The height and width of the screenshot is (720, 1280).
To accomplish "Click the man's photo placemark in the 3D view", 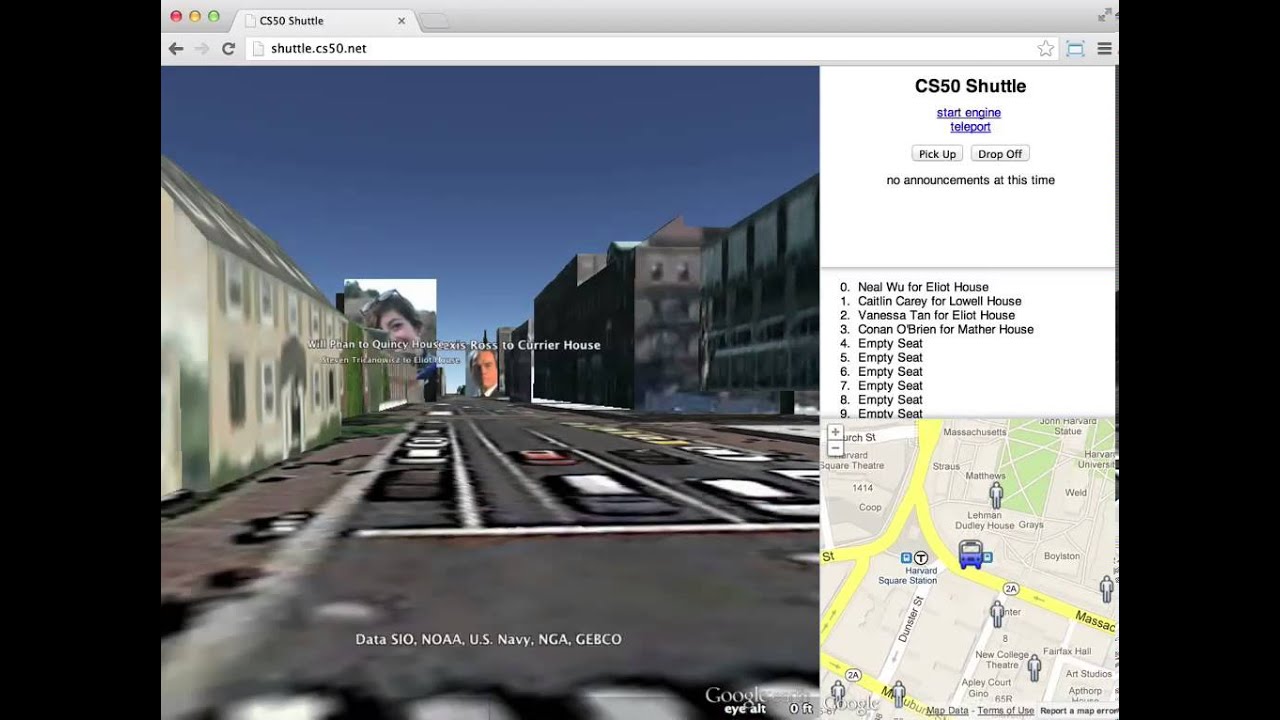I will 482,374.
